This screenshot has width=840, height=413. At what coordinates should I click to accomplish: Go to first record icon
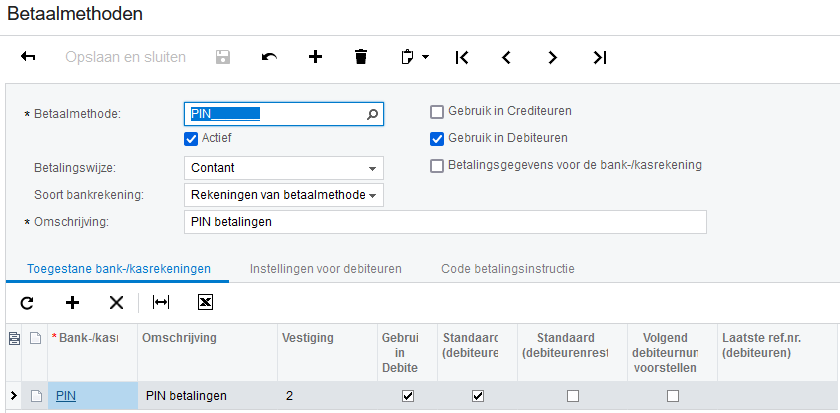[x=461, y=57]
